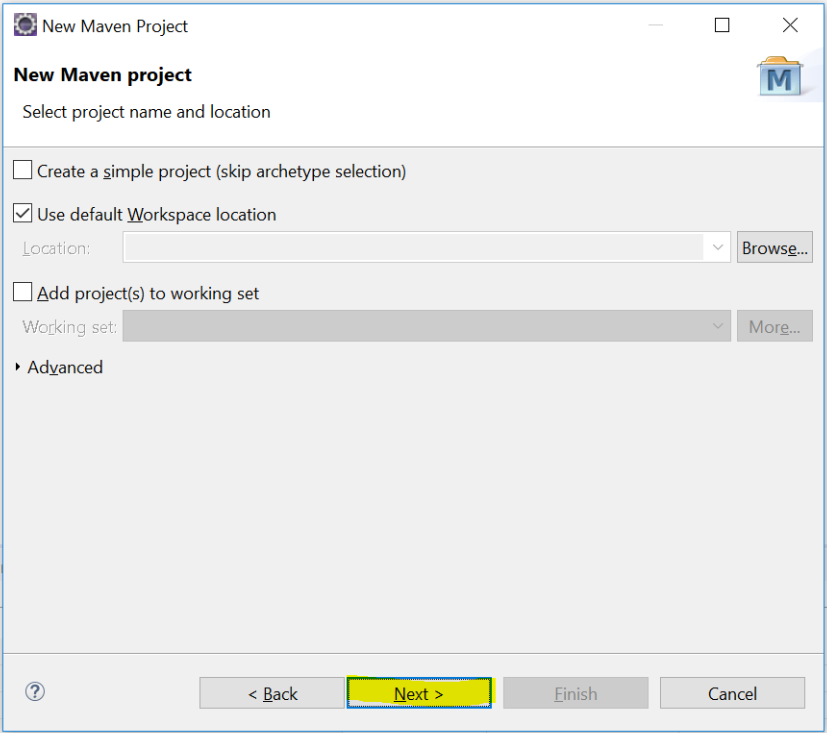Enable 'Create a simple project (skip archetype selection)'
The height and width of the screenshot is (733, 827).
(x=21, y=169)
